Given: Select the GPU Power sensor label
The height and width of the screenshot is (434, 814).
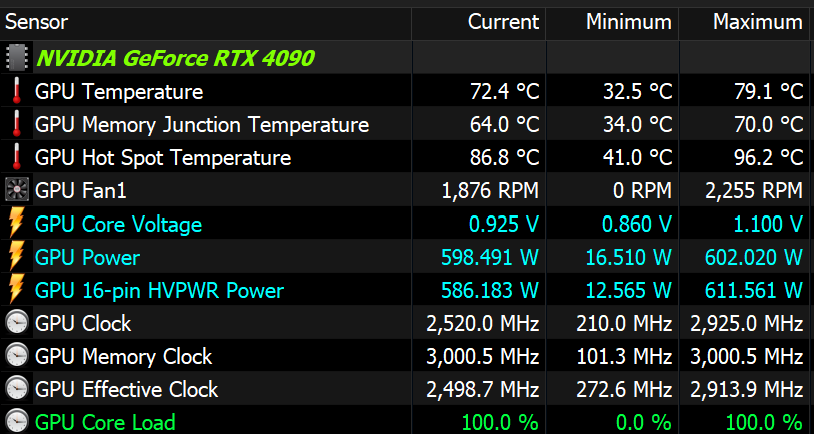Looking at the screenshot, I should pos(87,257).
